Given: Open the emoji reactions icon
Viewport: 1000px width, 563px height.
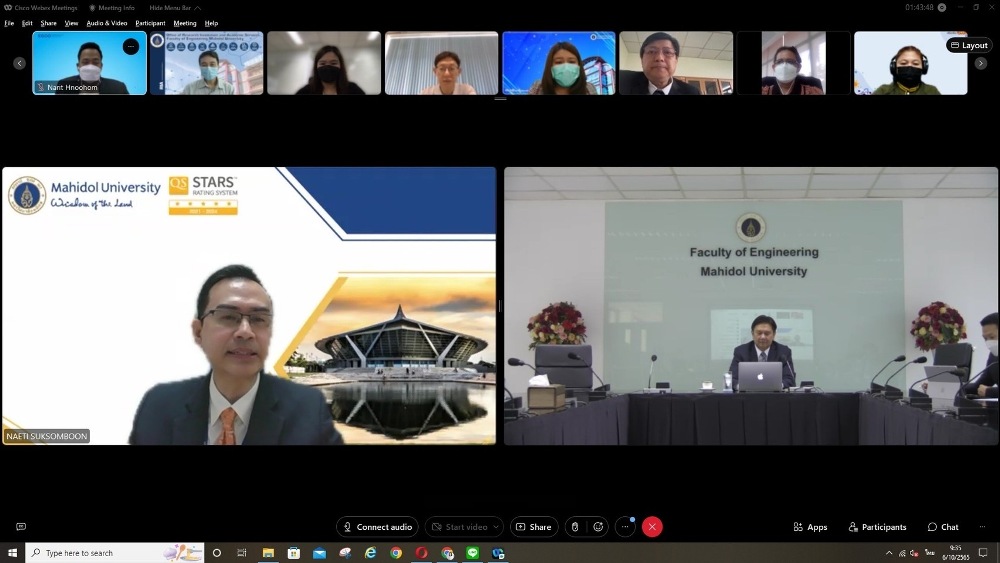Looking at the screenshot, I should 598,527.
